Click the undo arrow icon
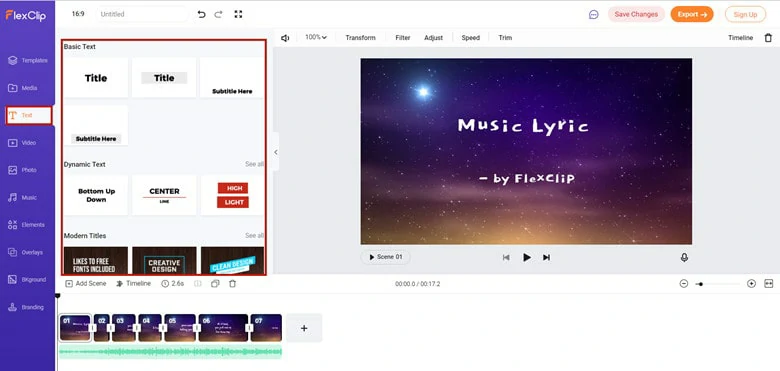The height and width of the screenshot is (371, 780). [x=201, y=14]
